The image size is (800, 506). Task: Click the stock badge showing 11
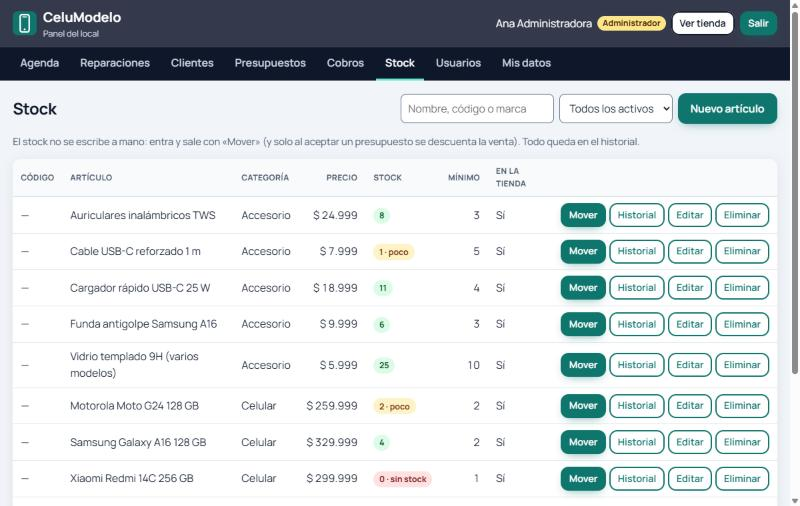click(x=383, y=288)
